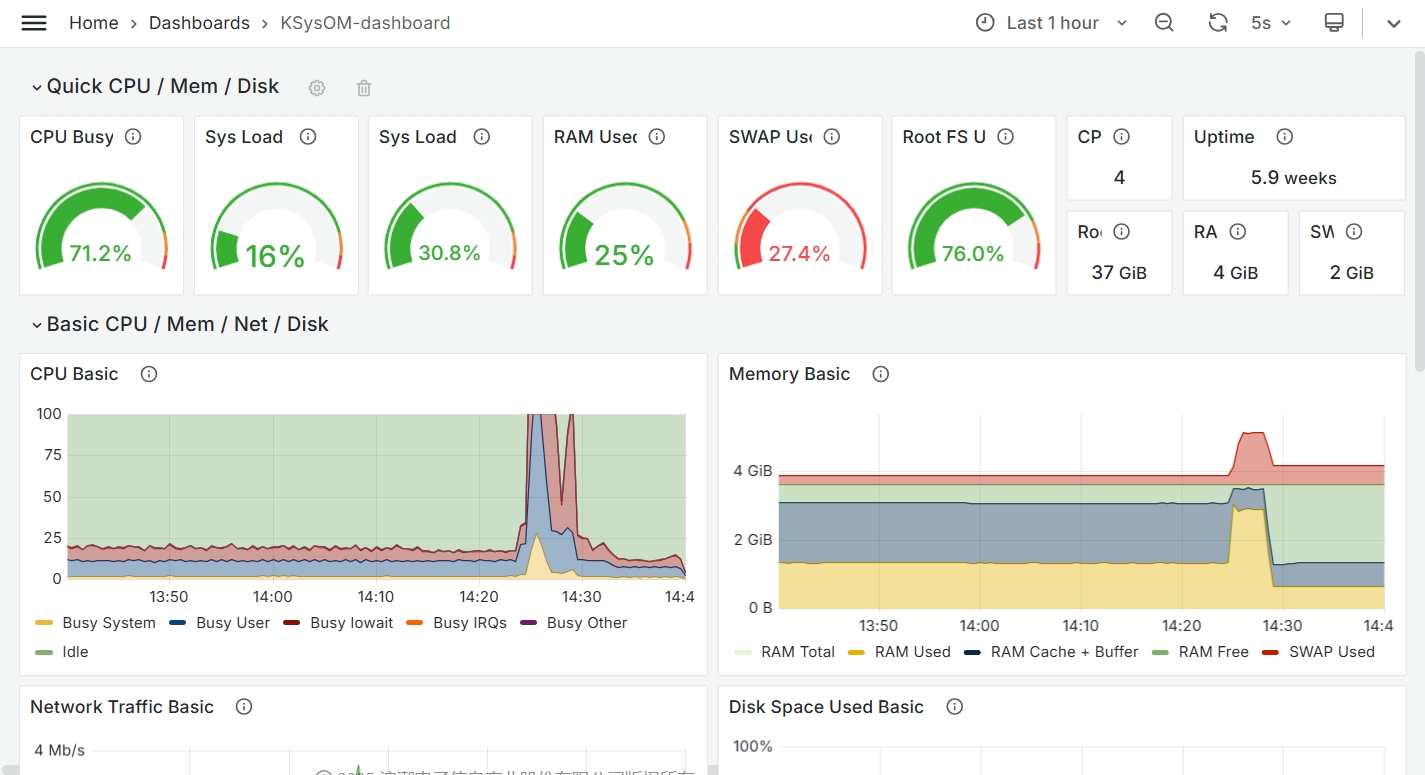Navigate to Dashboards breadcrumb link

(199, 23)
